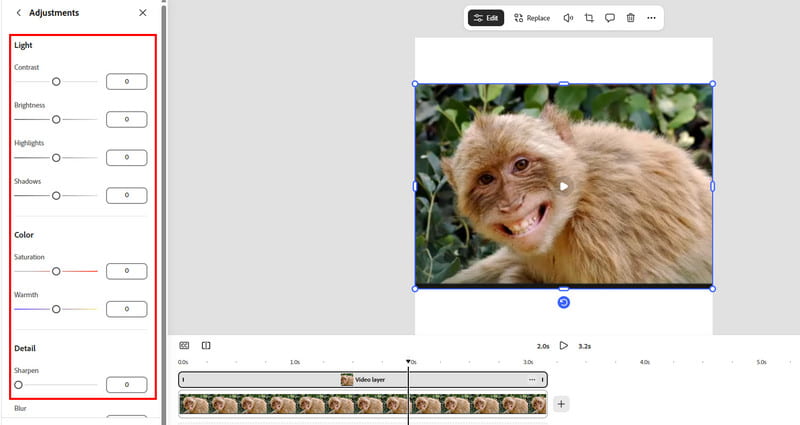The image size is (800, 425).
Task: Click the Color section heading
Action: pos(24,235)
